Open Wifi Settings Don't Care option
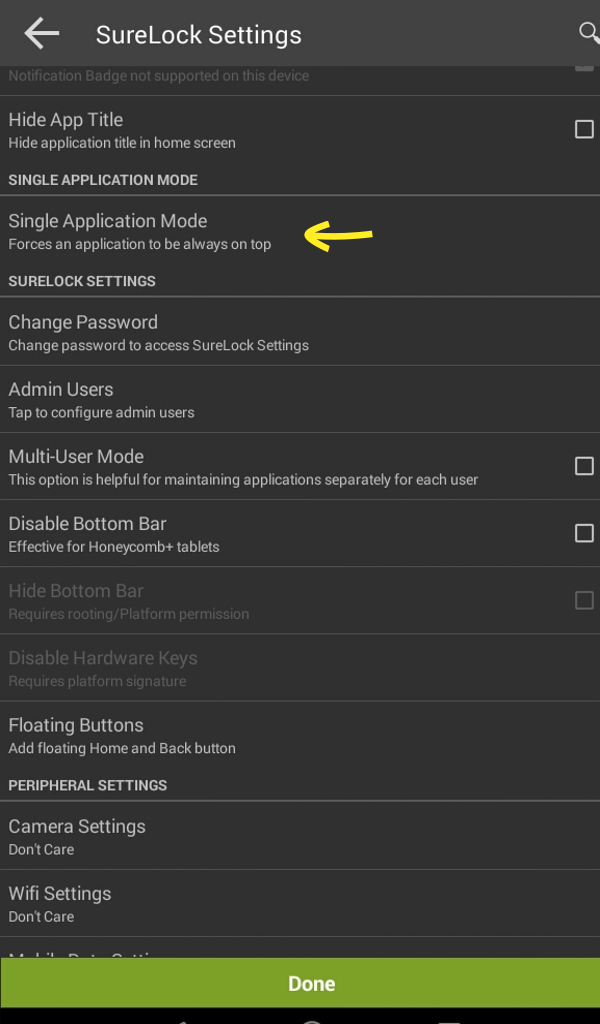The image size is (600, 1024). [300, 903]
